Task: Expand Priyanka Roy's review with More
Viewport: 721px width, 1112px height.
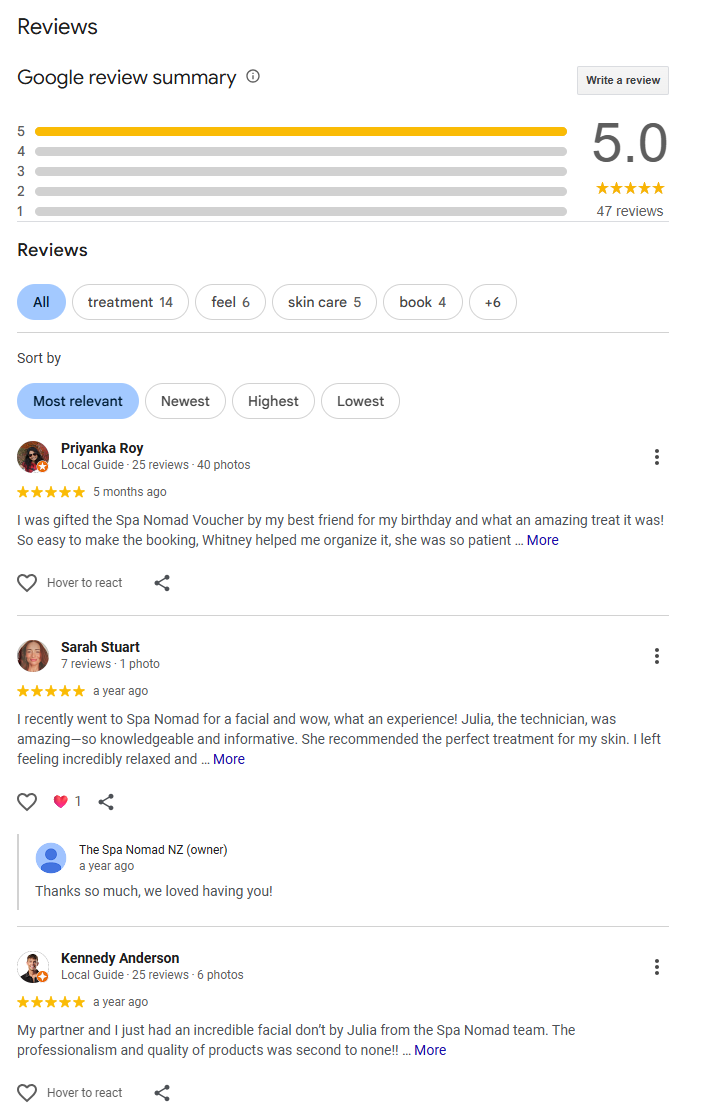Action: (x=543, y=540)
